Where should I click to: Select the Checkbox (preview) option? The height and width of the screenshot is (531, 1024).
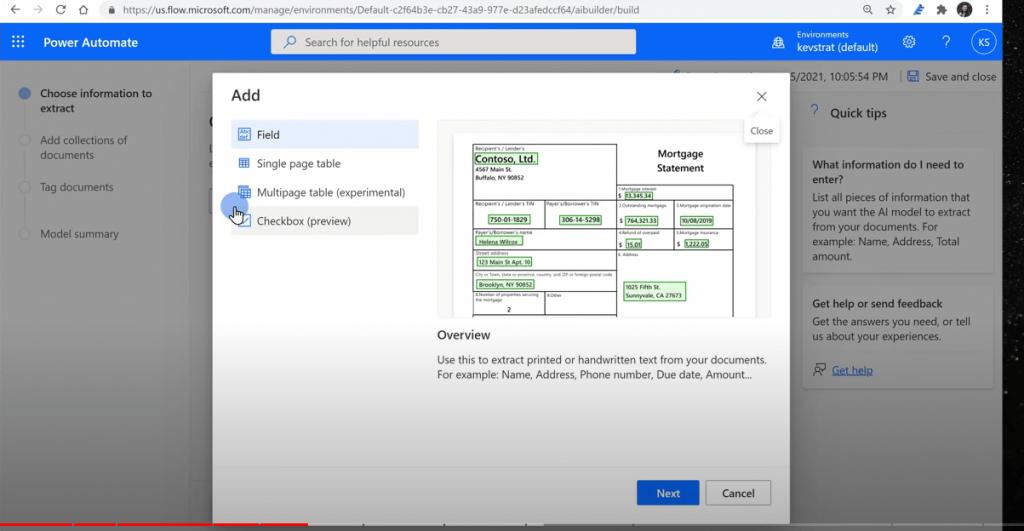coord(325,221)
